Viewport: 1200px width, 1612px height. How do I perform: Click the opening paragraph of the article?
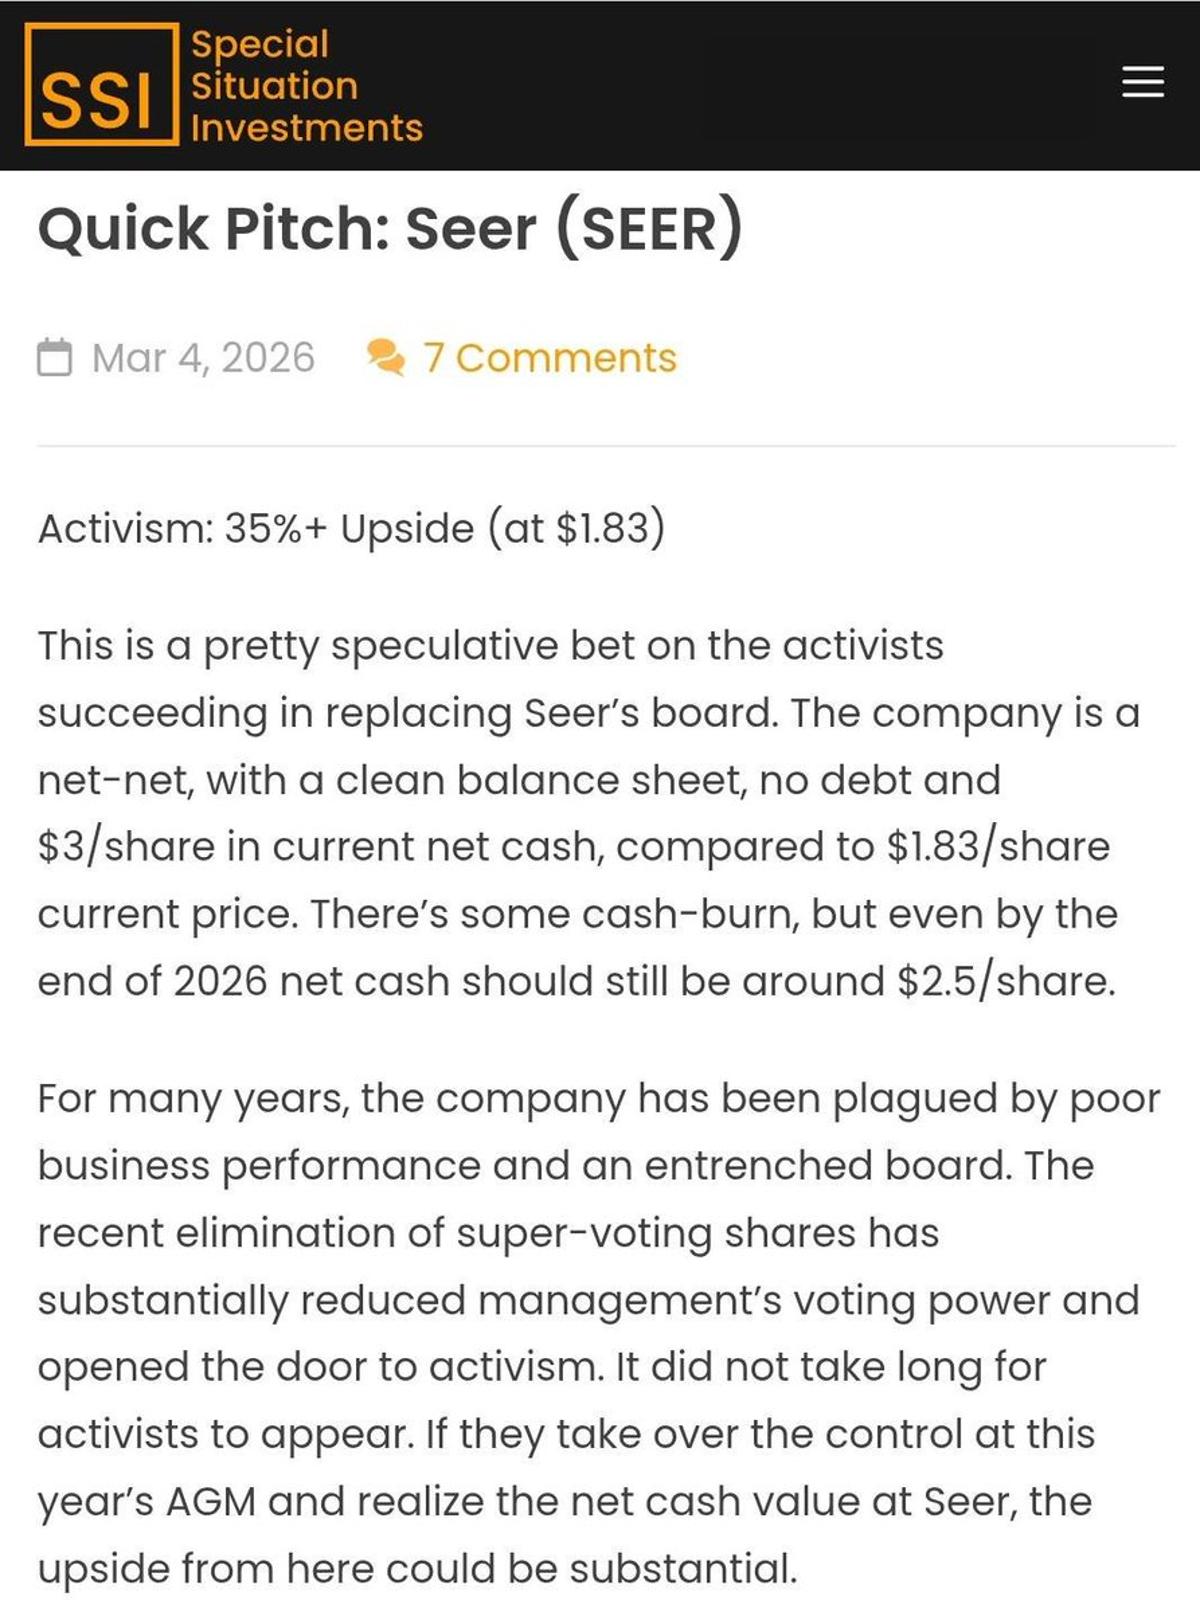tap(580, 810)
